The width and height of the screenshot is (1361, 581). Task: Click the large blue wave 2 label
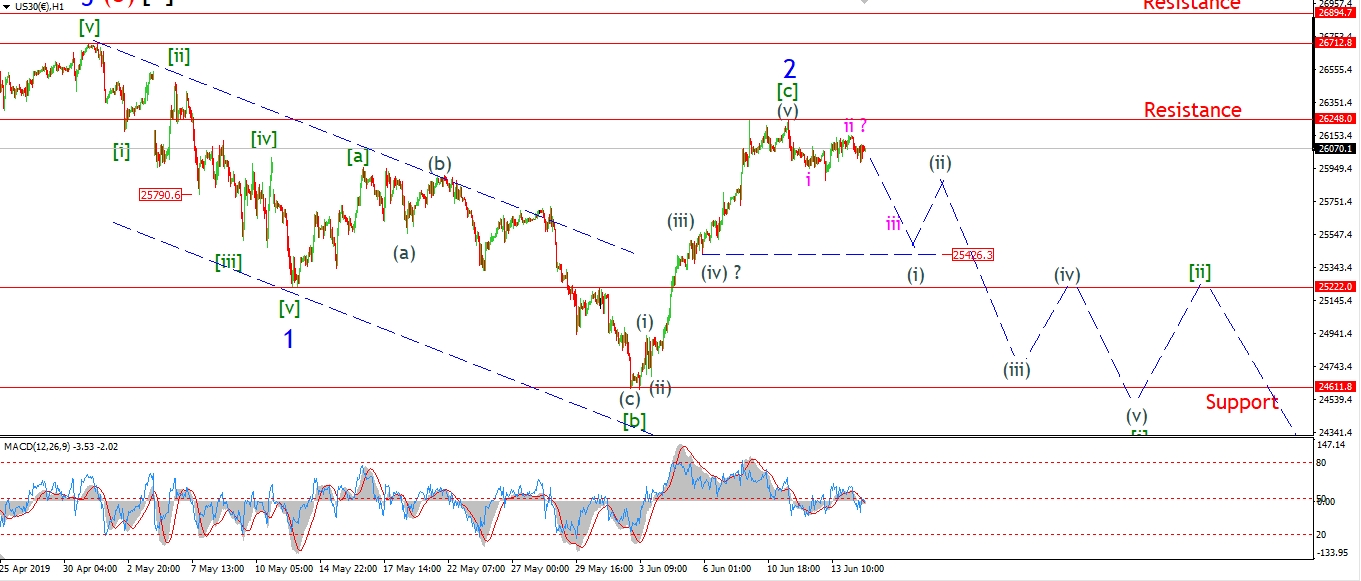(789, 69)
